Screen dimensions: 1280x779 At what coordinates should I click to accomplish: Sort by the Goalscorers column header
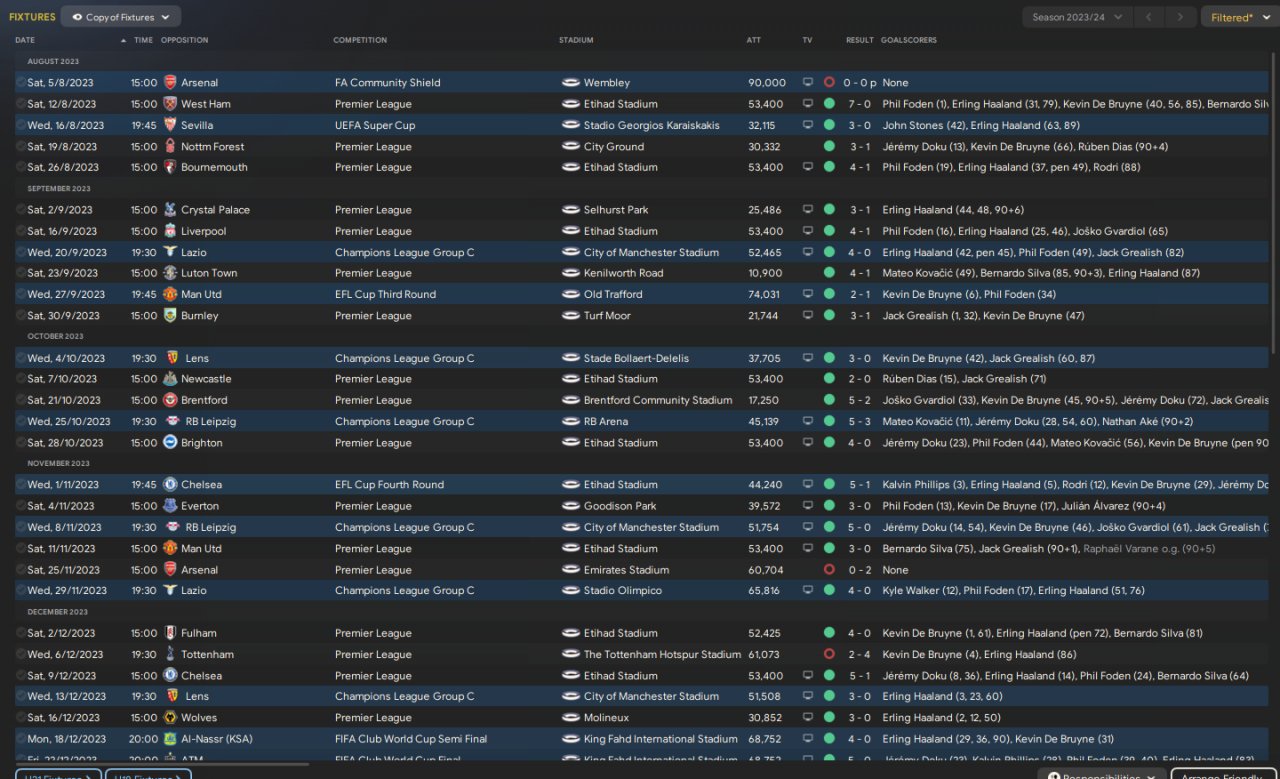(x=909, y=40)
